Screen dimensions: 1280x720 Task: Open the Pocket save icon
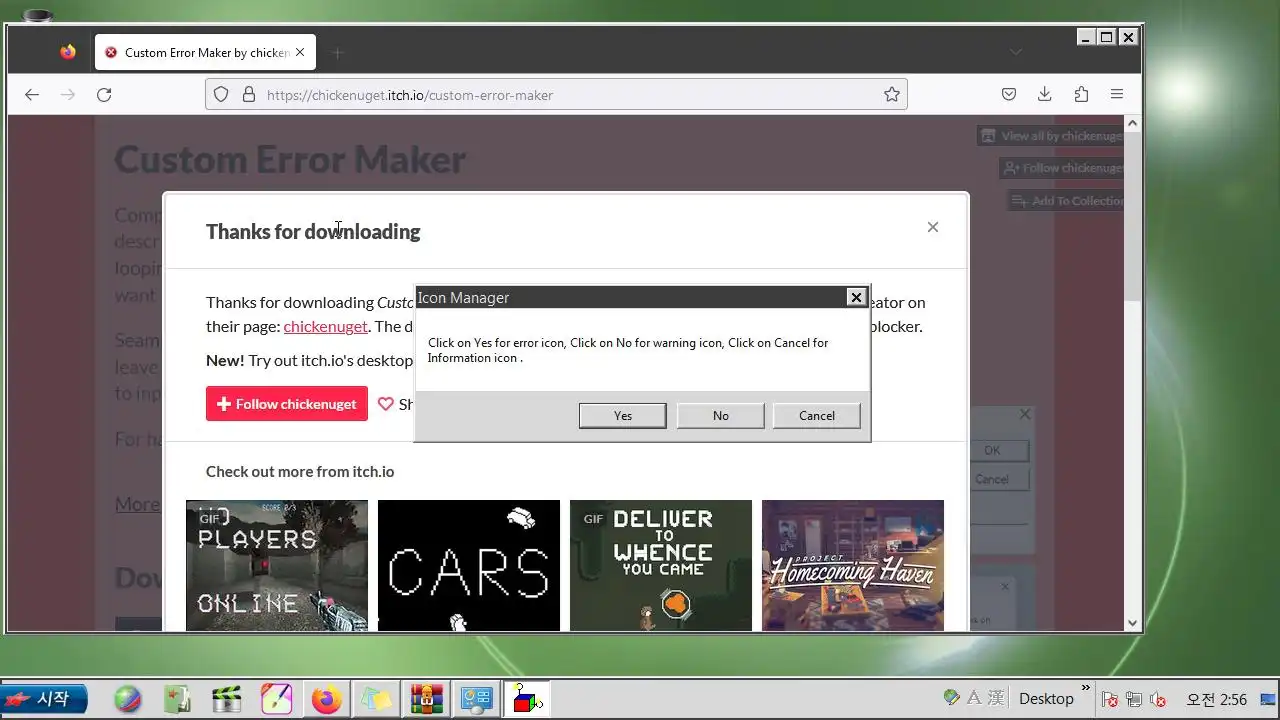(x=1009, y=95)
